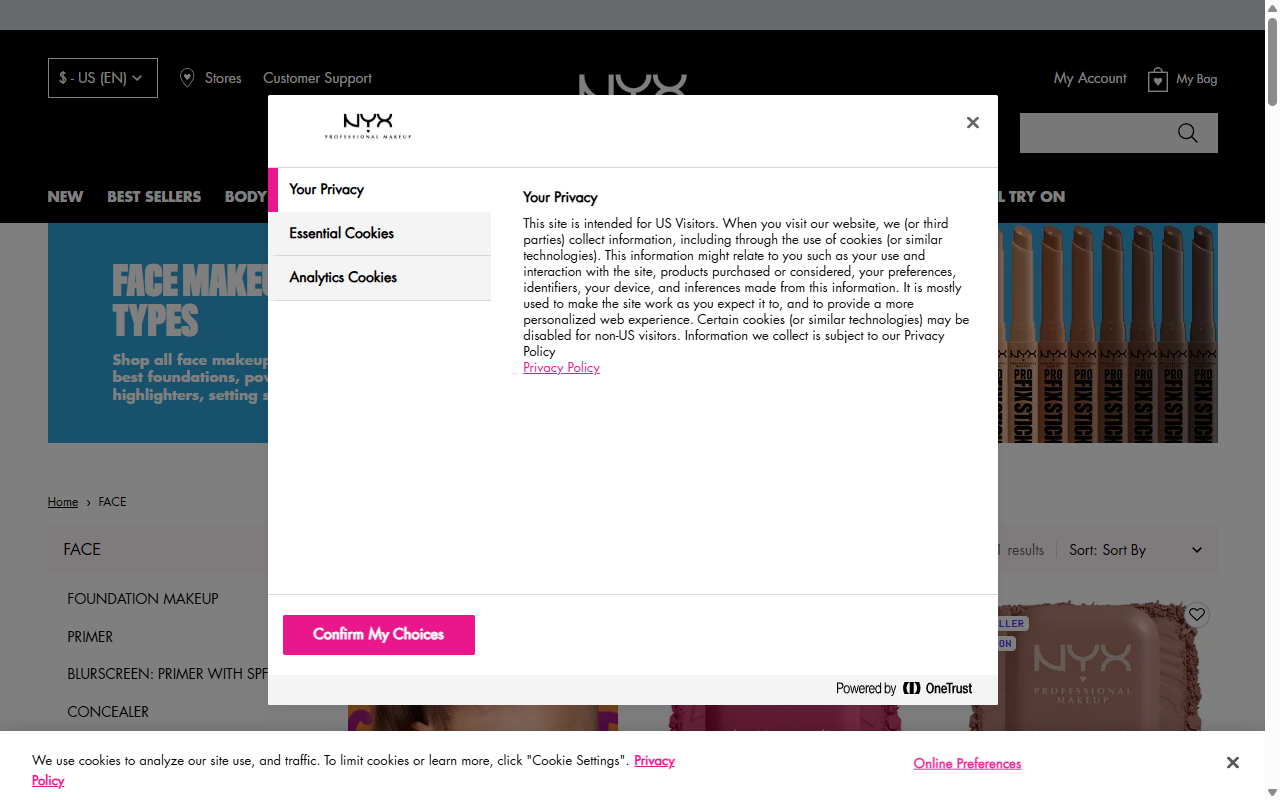
Task: Close the privacy preference modal
Action: click(x=972, y=123)
